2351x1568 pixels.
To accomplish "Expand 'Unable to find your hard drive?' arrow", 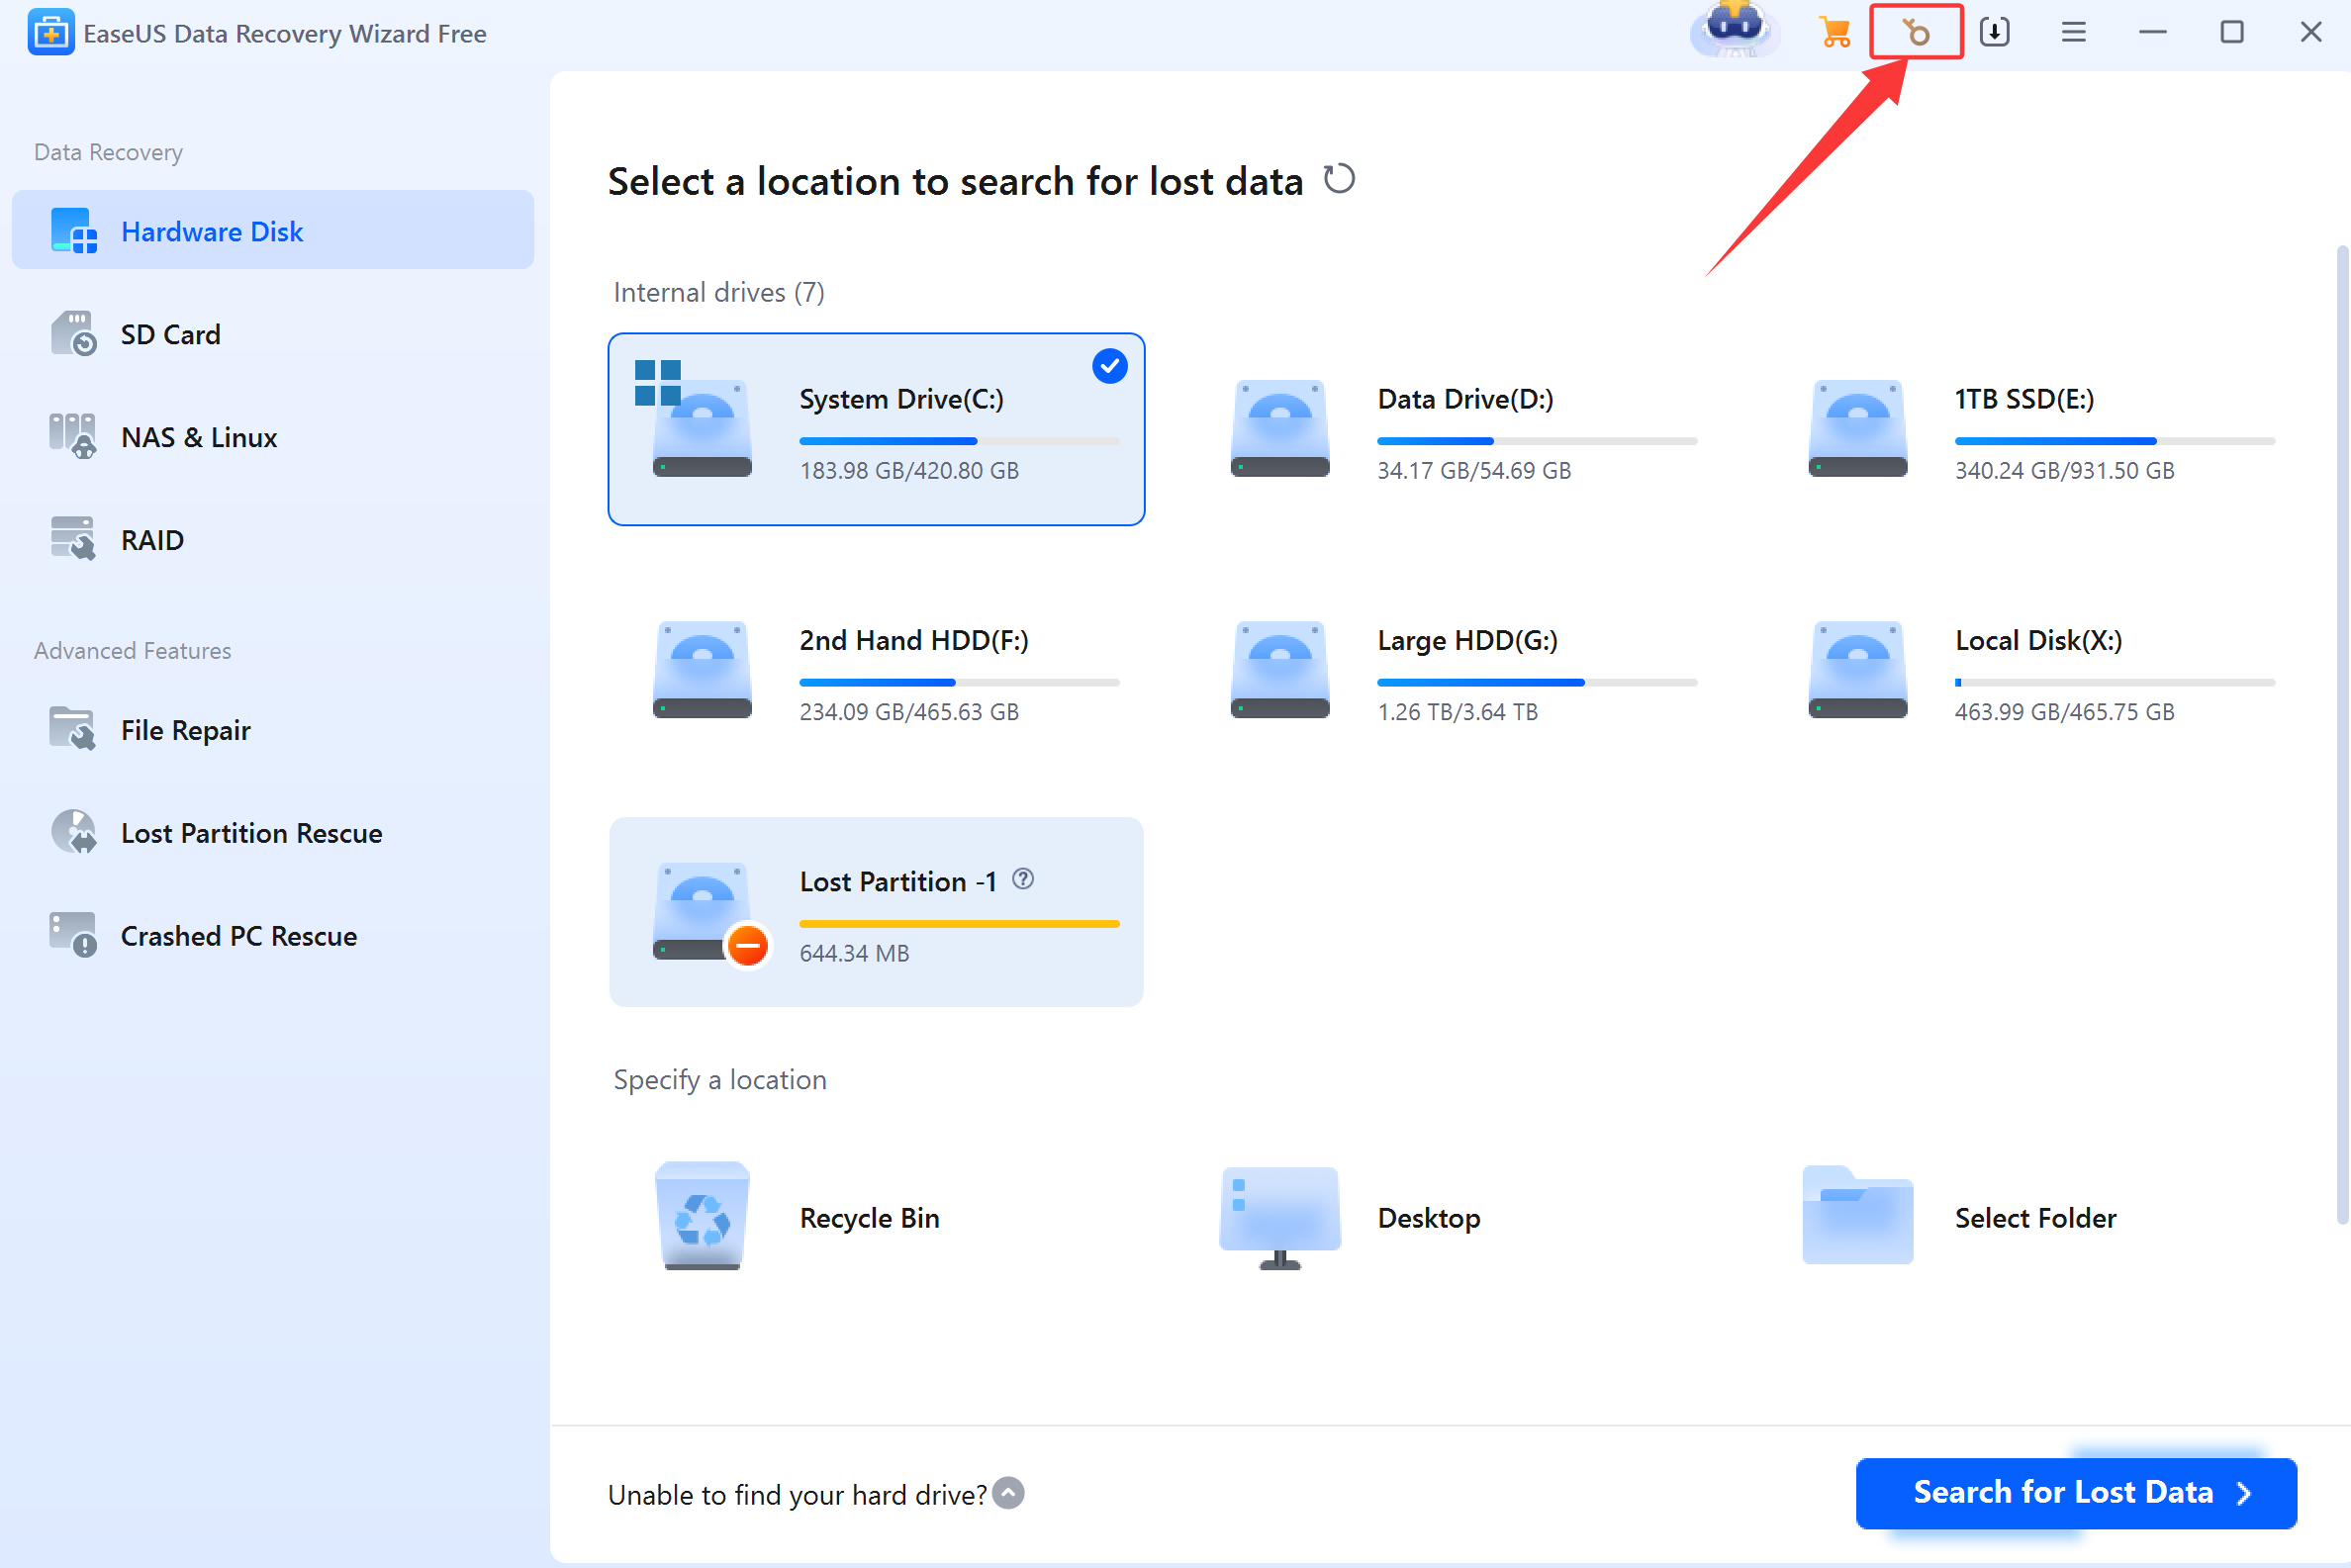I will (1009, 1493).
